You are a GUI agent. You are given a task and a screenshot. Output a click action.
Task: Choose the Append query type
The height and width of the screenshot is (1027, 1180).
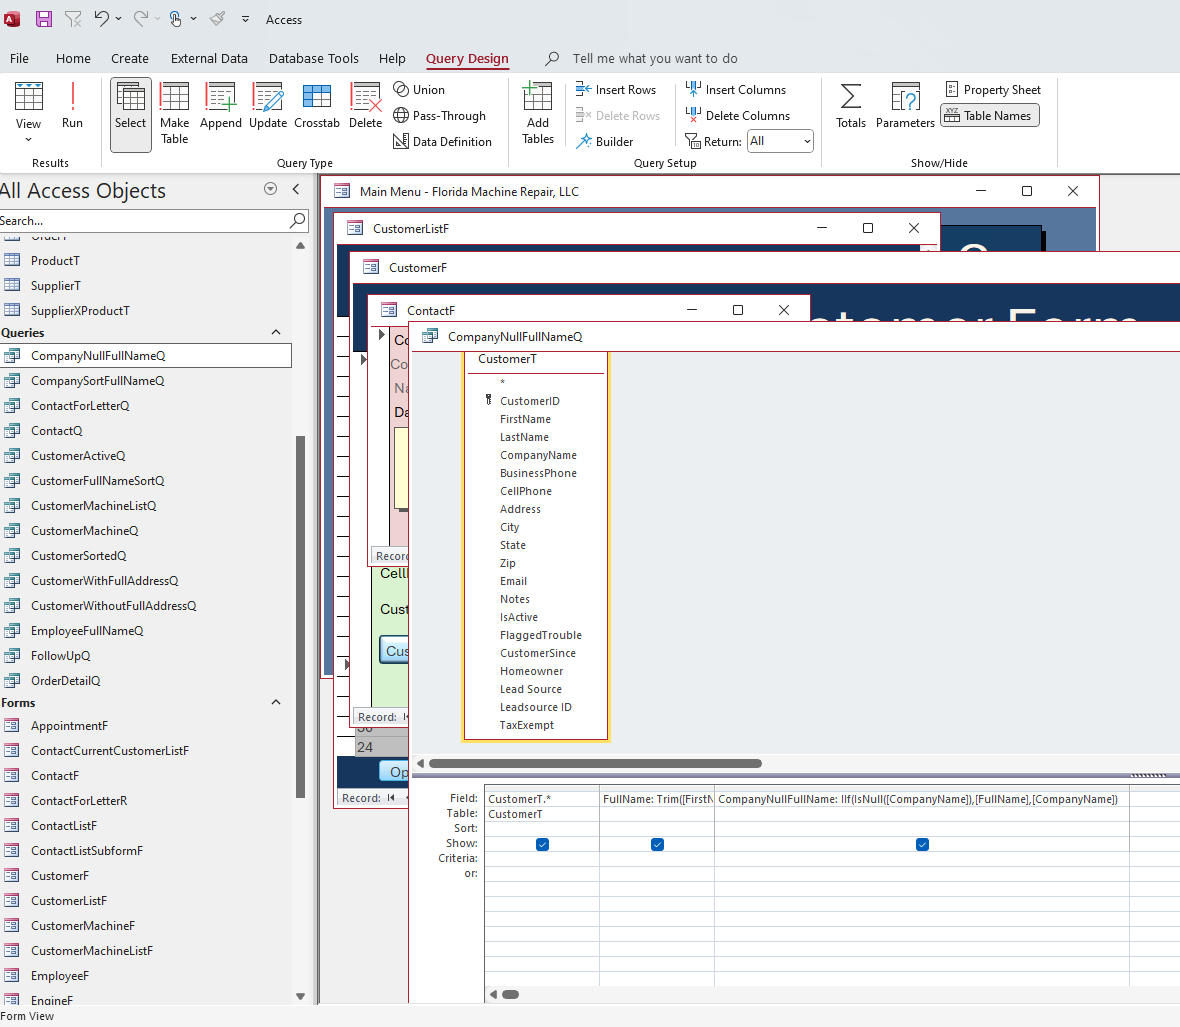coord(220,106)
